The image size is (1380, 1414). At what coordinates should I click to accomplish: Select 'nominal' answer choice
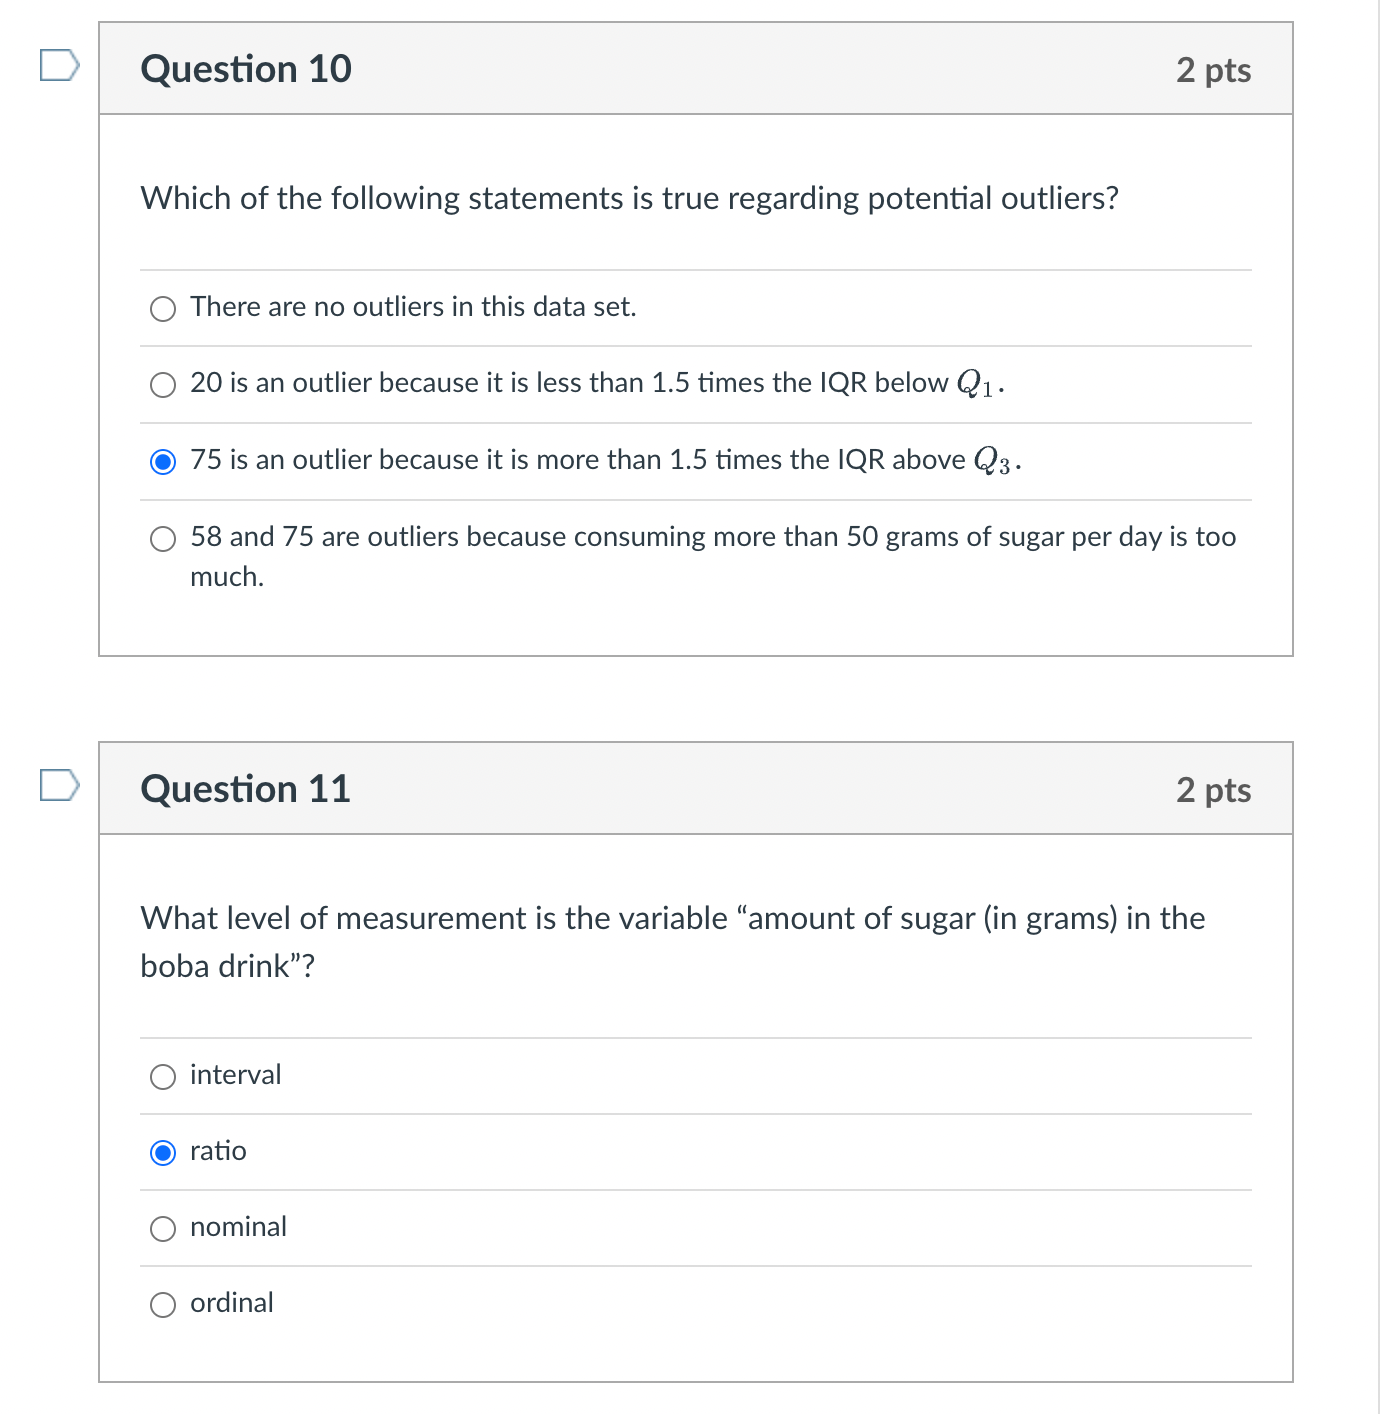(163, 1228)
